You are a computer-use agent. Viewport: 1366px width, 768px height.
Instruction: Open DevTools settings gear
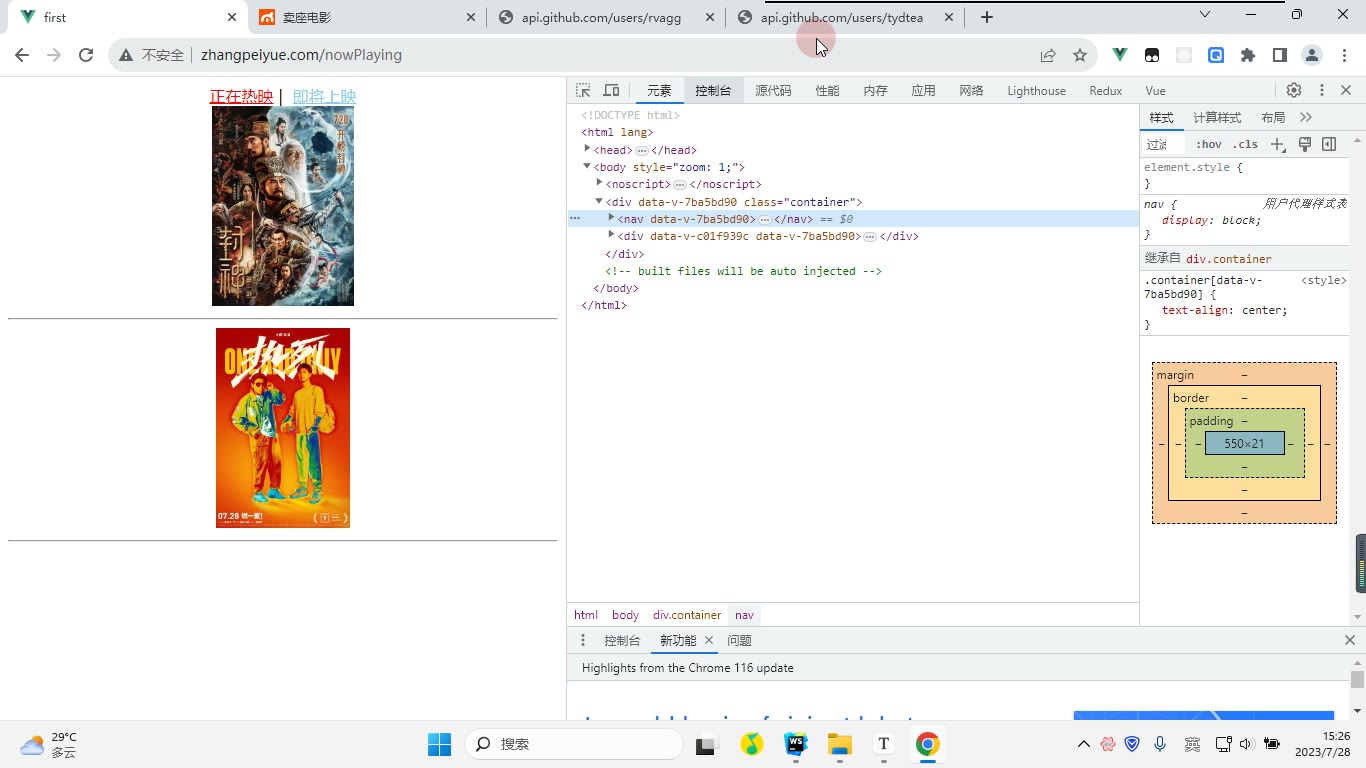1294,90
